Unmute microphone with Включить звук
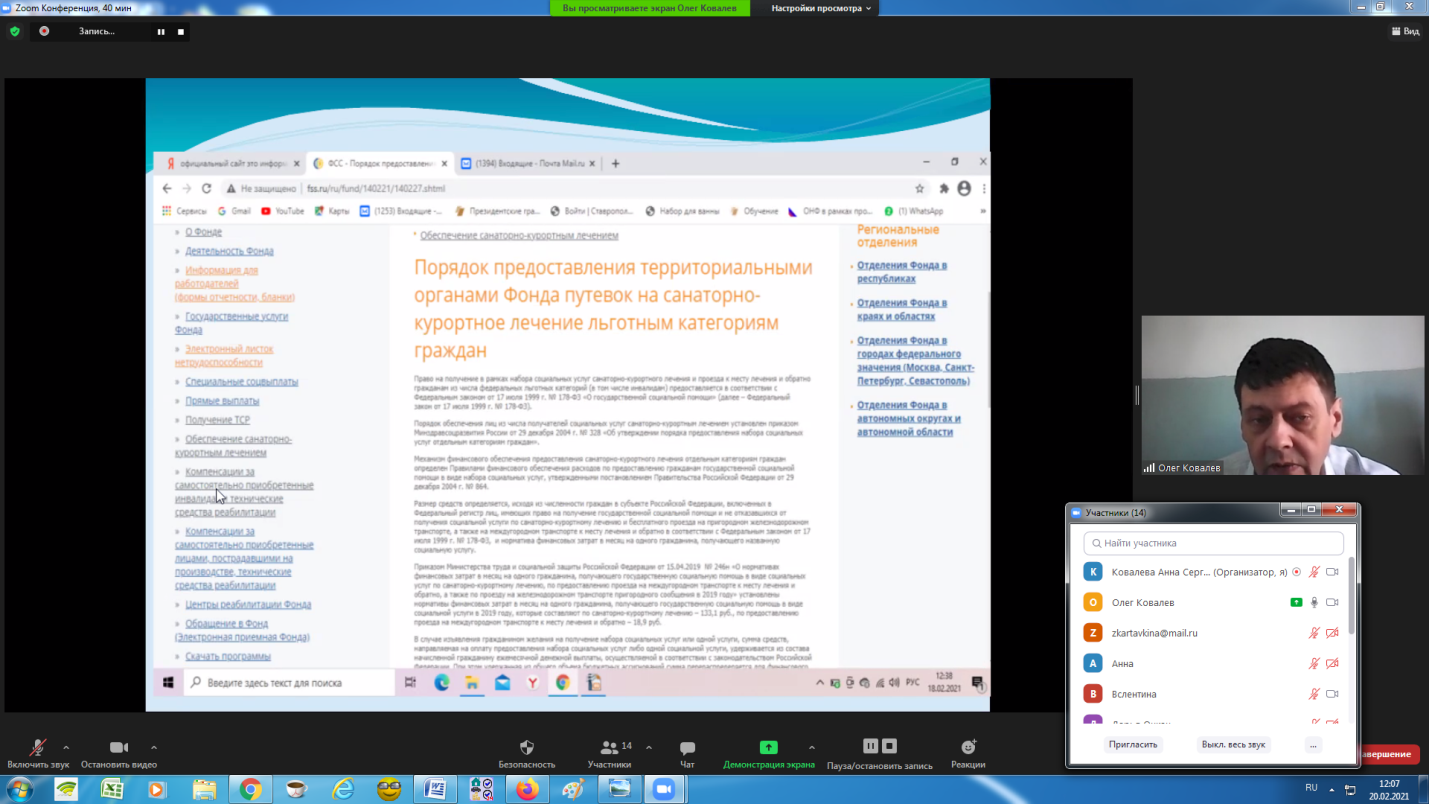 (x=38, y=748)
